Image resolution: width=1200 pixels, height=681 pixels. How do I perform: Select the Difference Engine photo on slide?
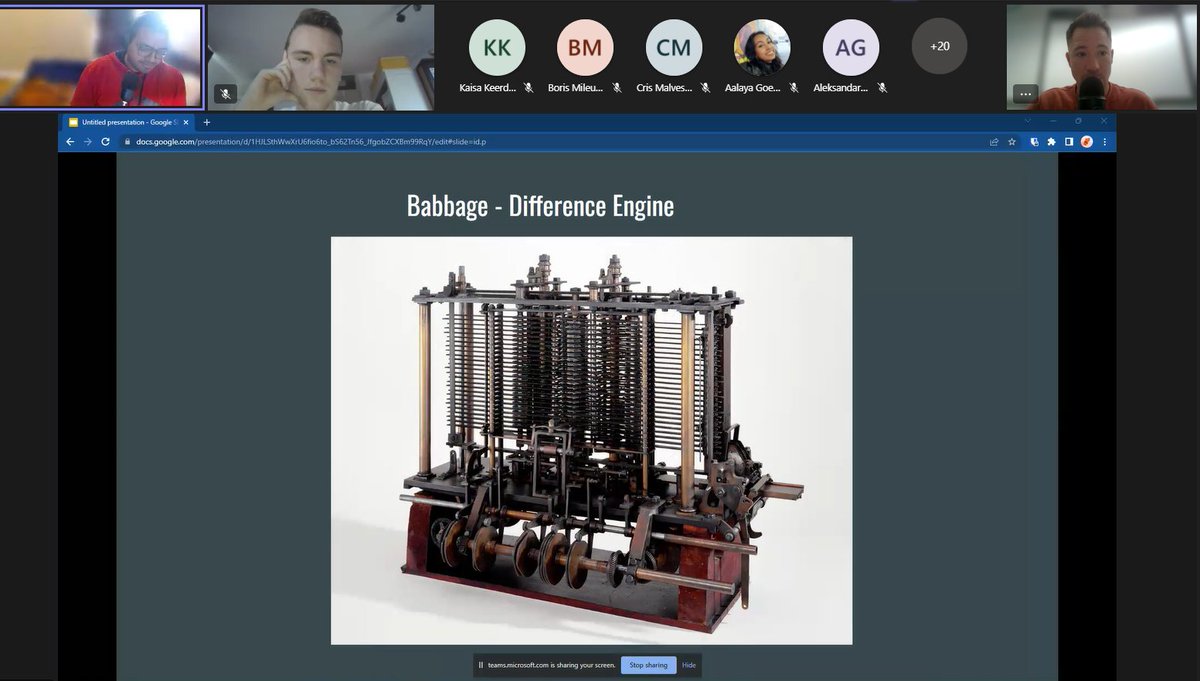tap(592, 441)
